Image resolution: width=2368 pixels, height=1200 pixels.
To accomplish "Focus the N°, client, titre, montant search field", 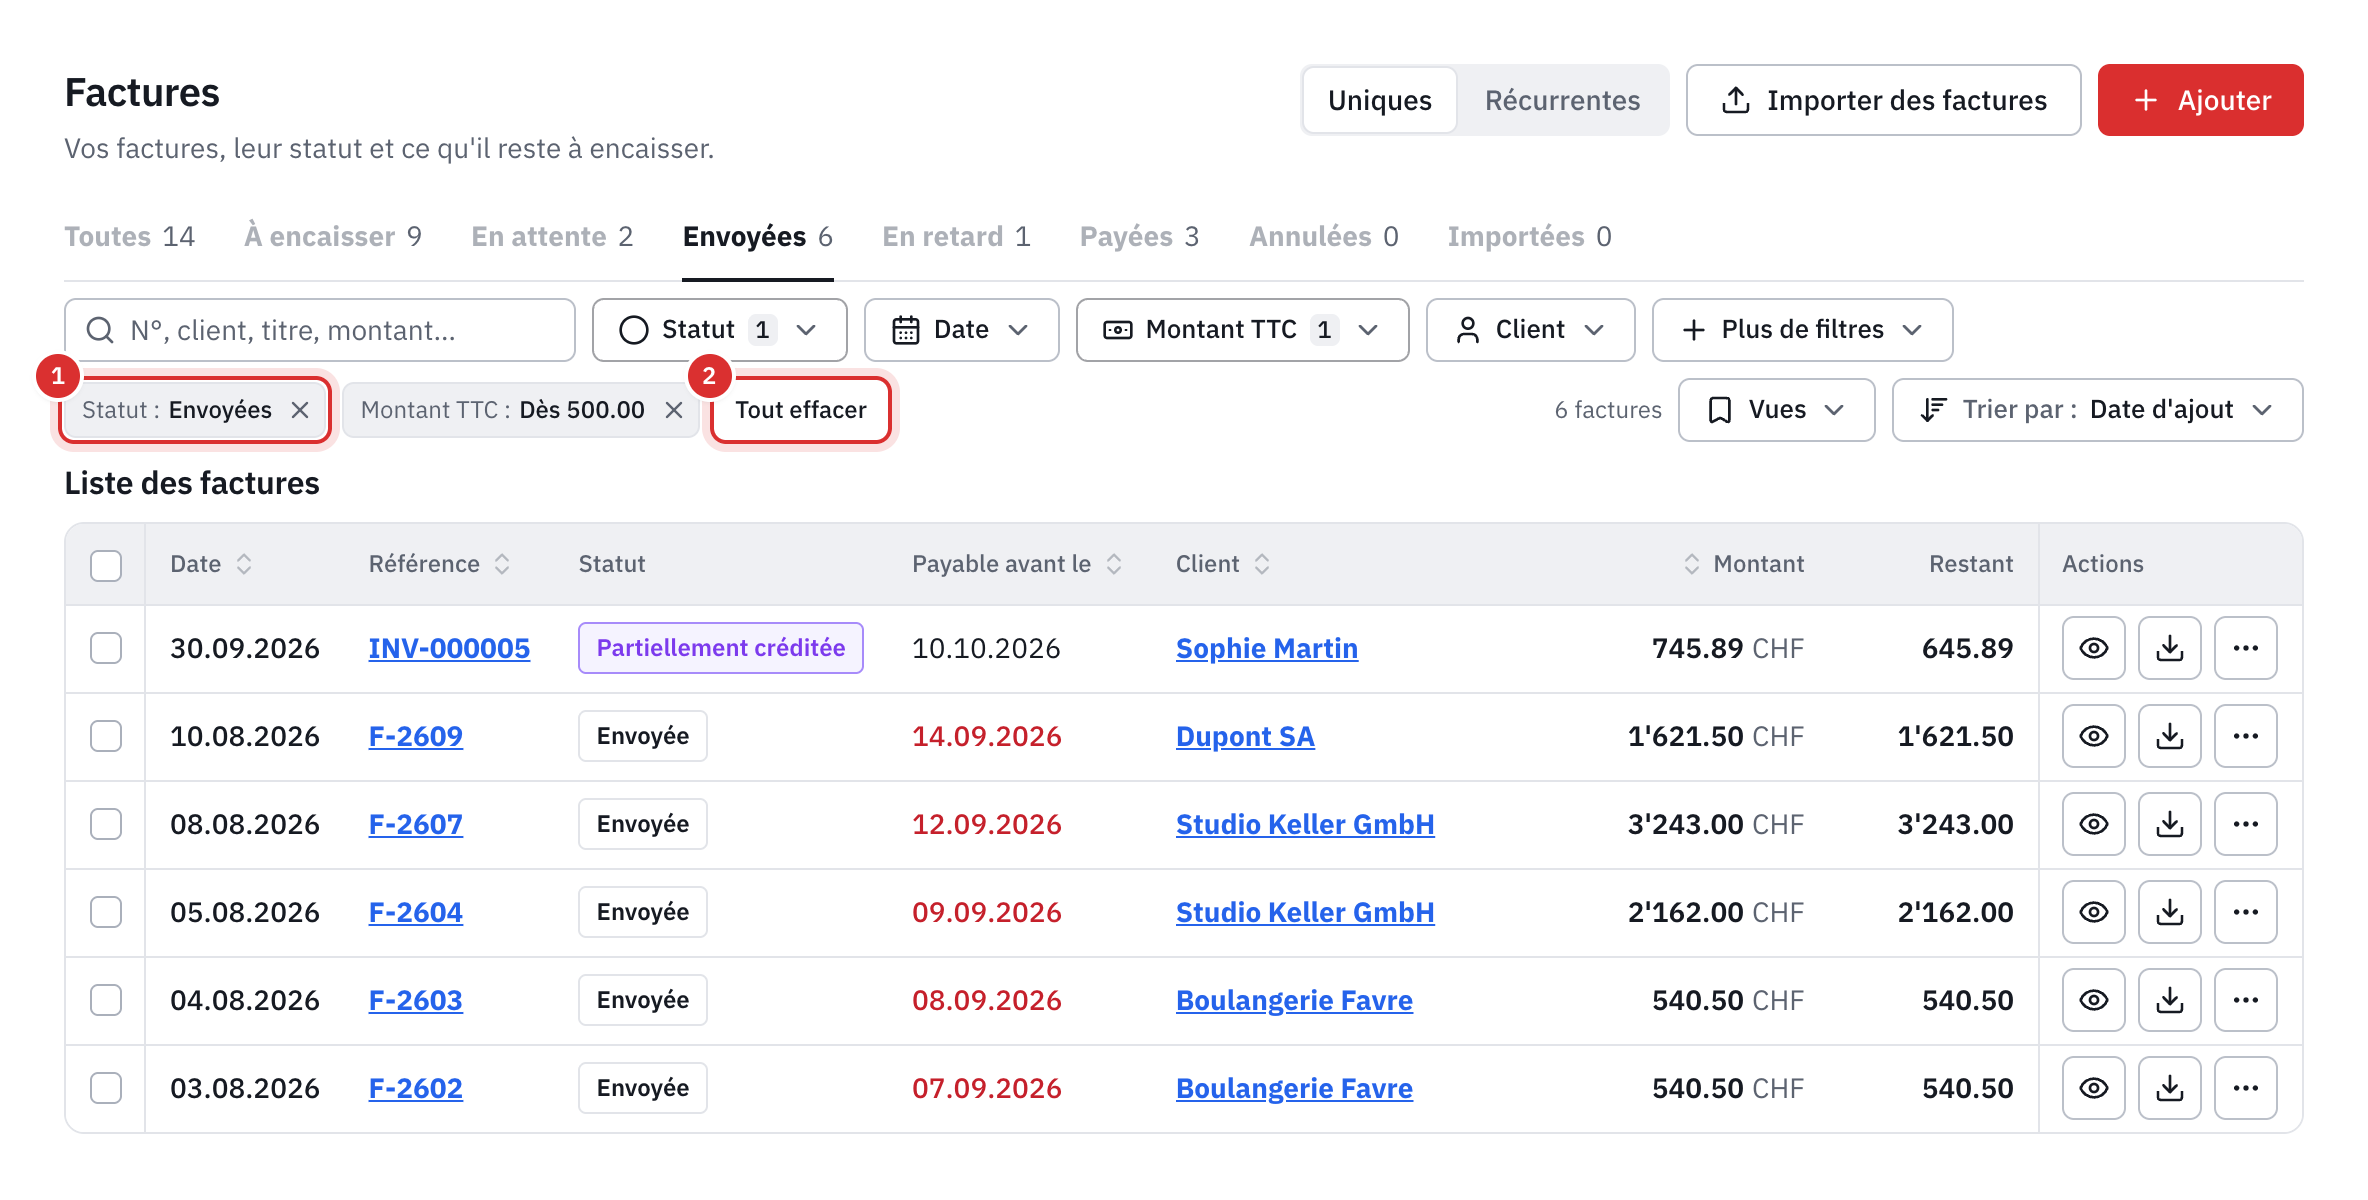I will [320, 330].
